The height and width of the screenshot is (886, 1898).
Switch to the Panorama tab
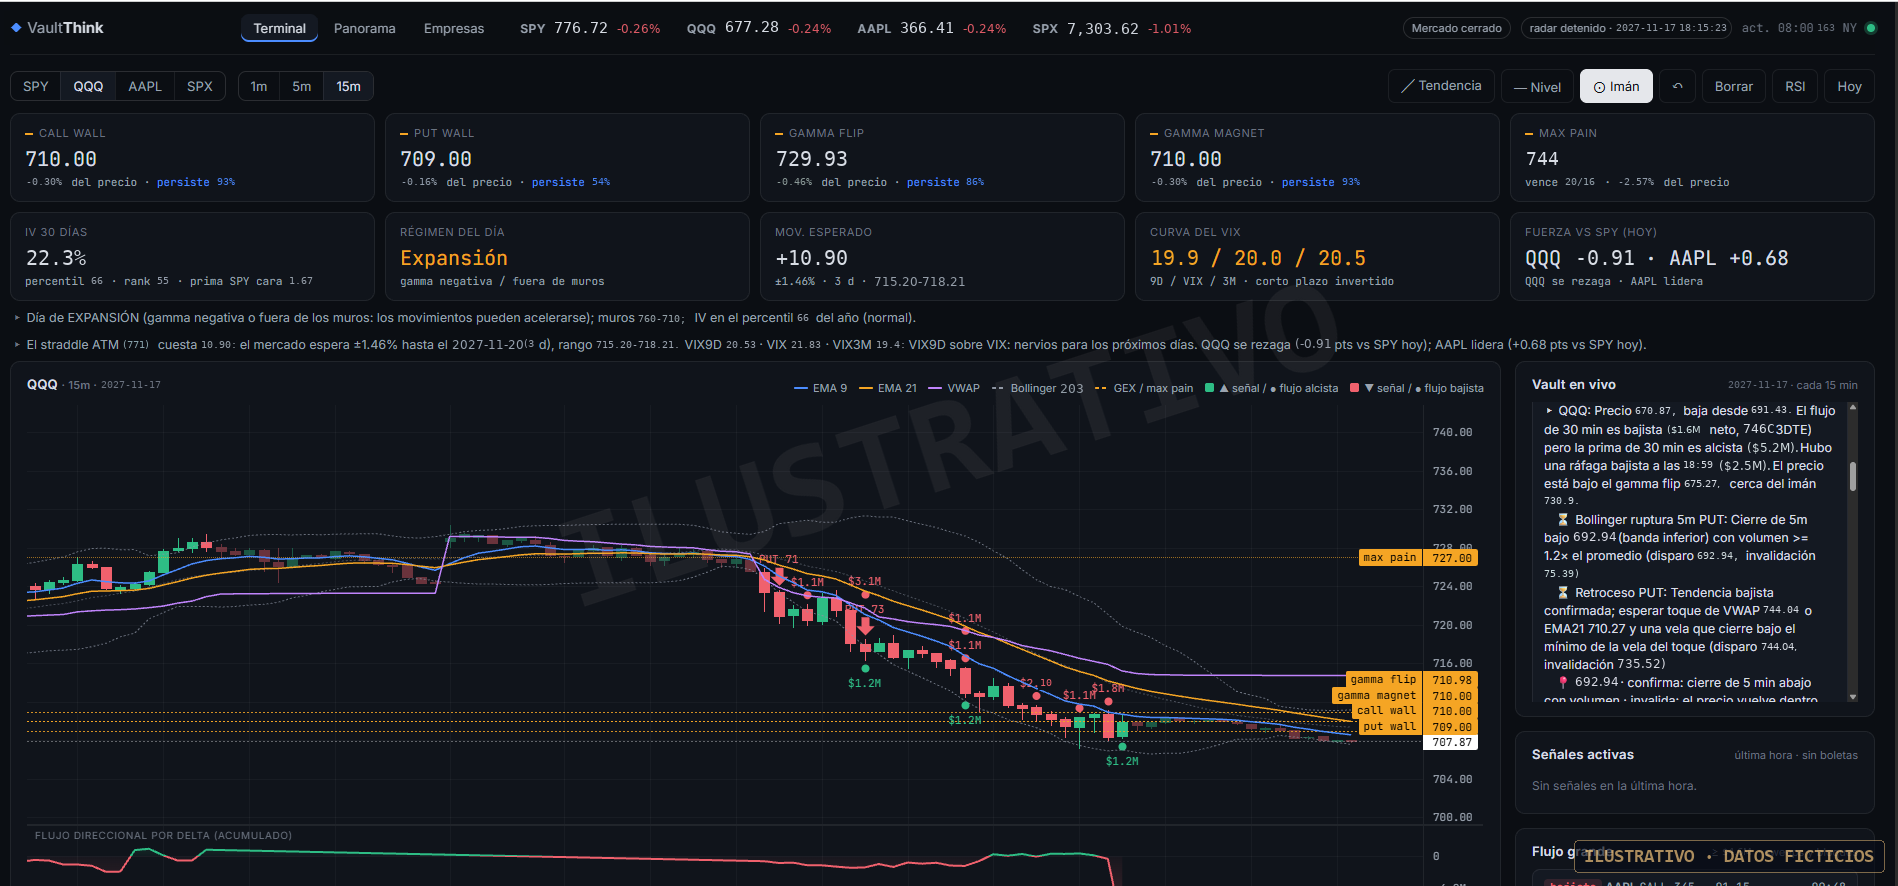(x=364, y=28)
